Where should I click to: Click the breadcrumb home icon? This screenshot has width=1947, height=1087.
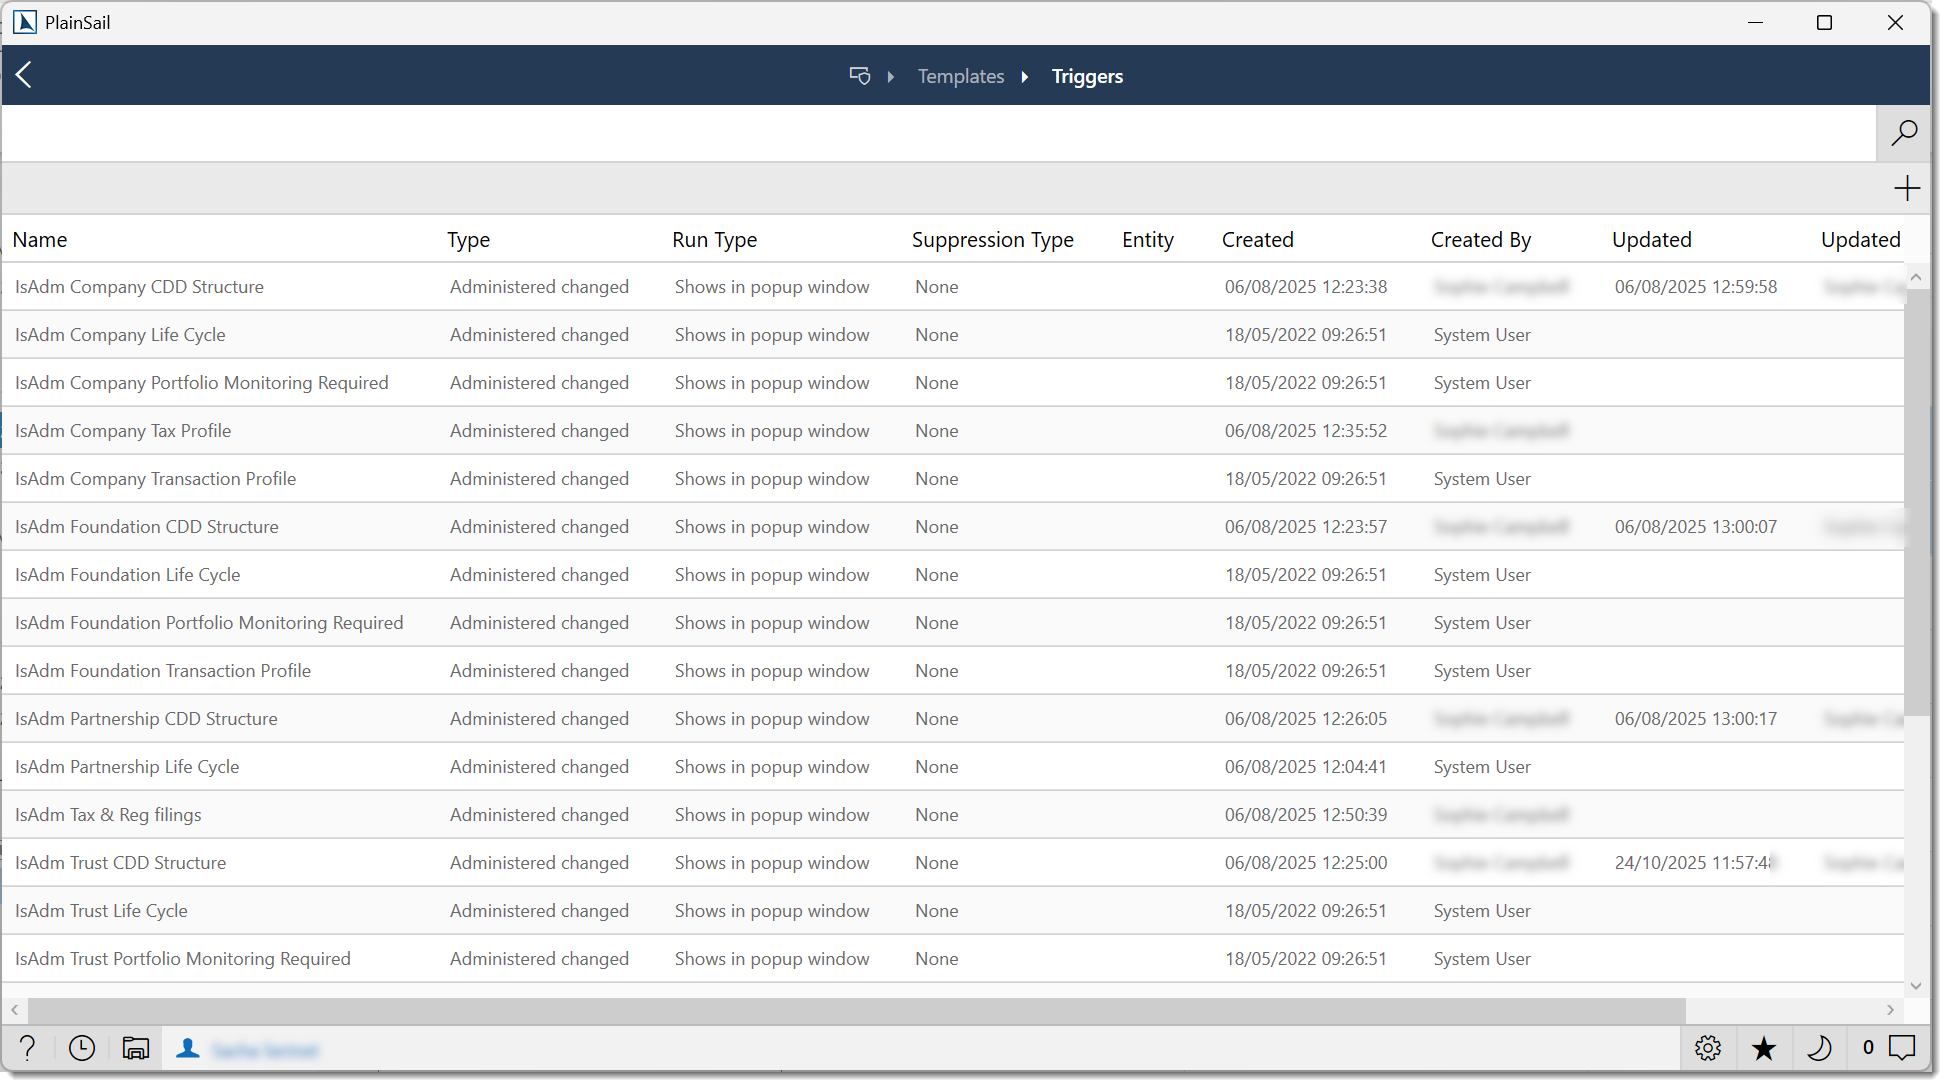[859, 76]
